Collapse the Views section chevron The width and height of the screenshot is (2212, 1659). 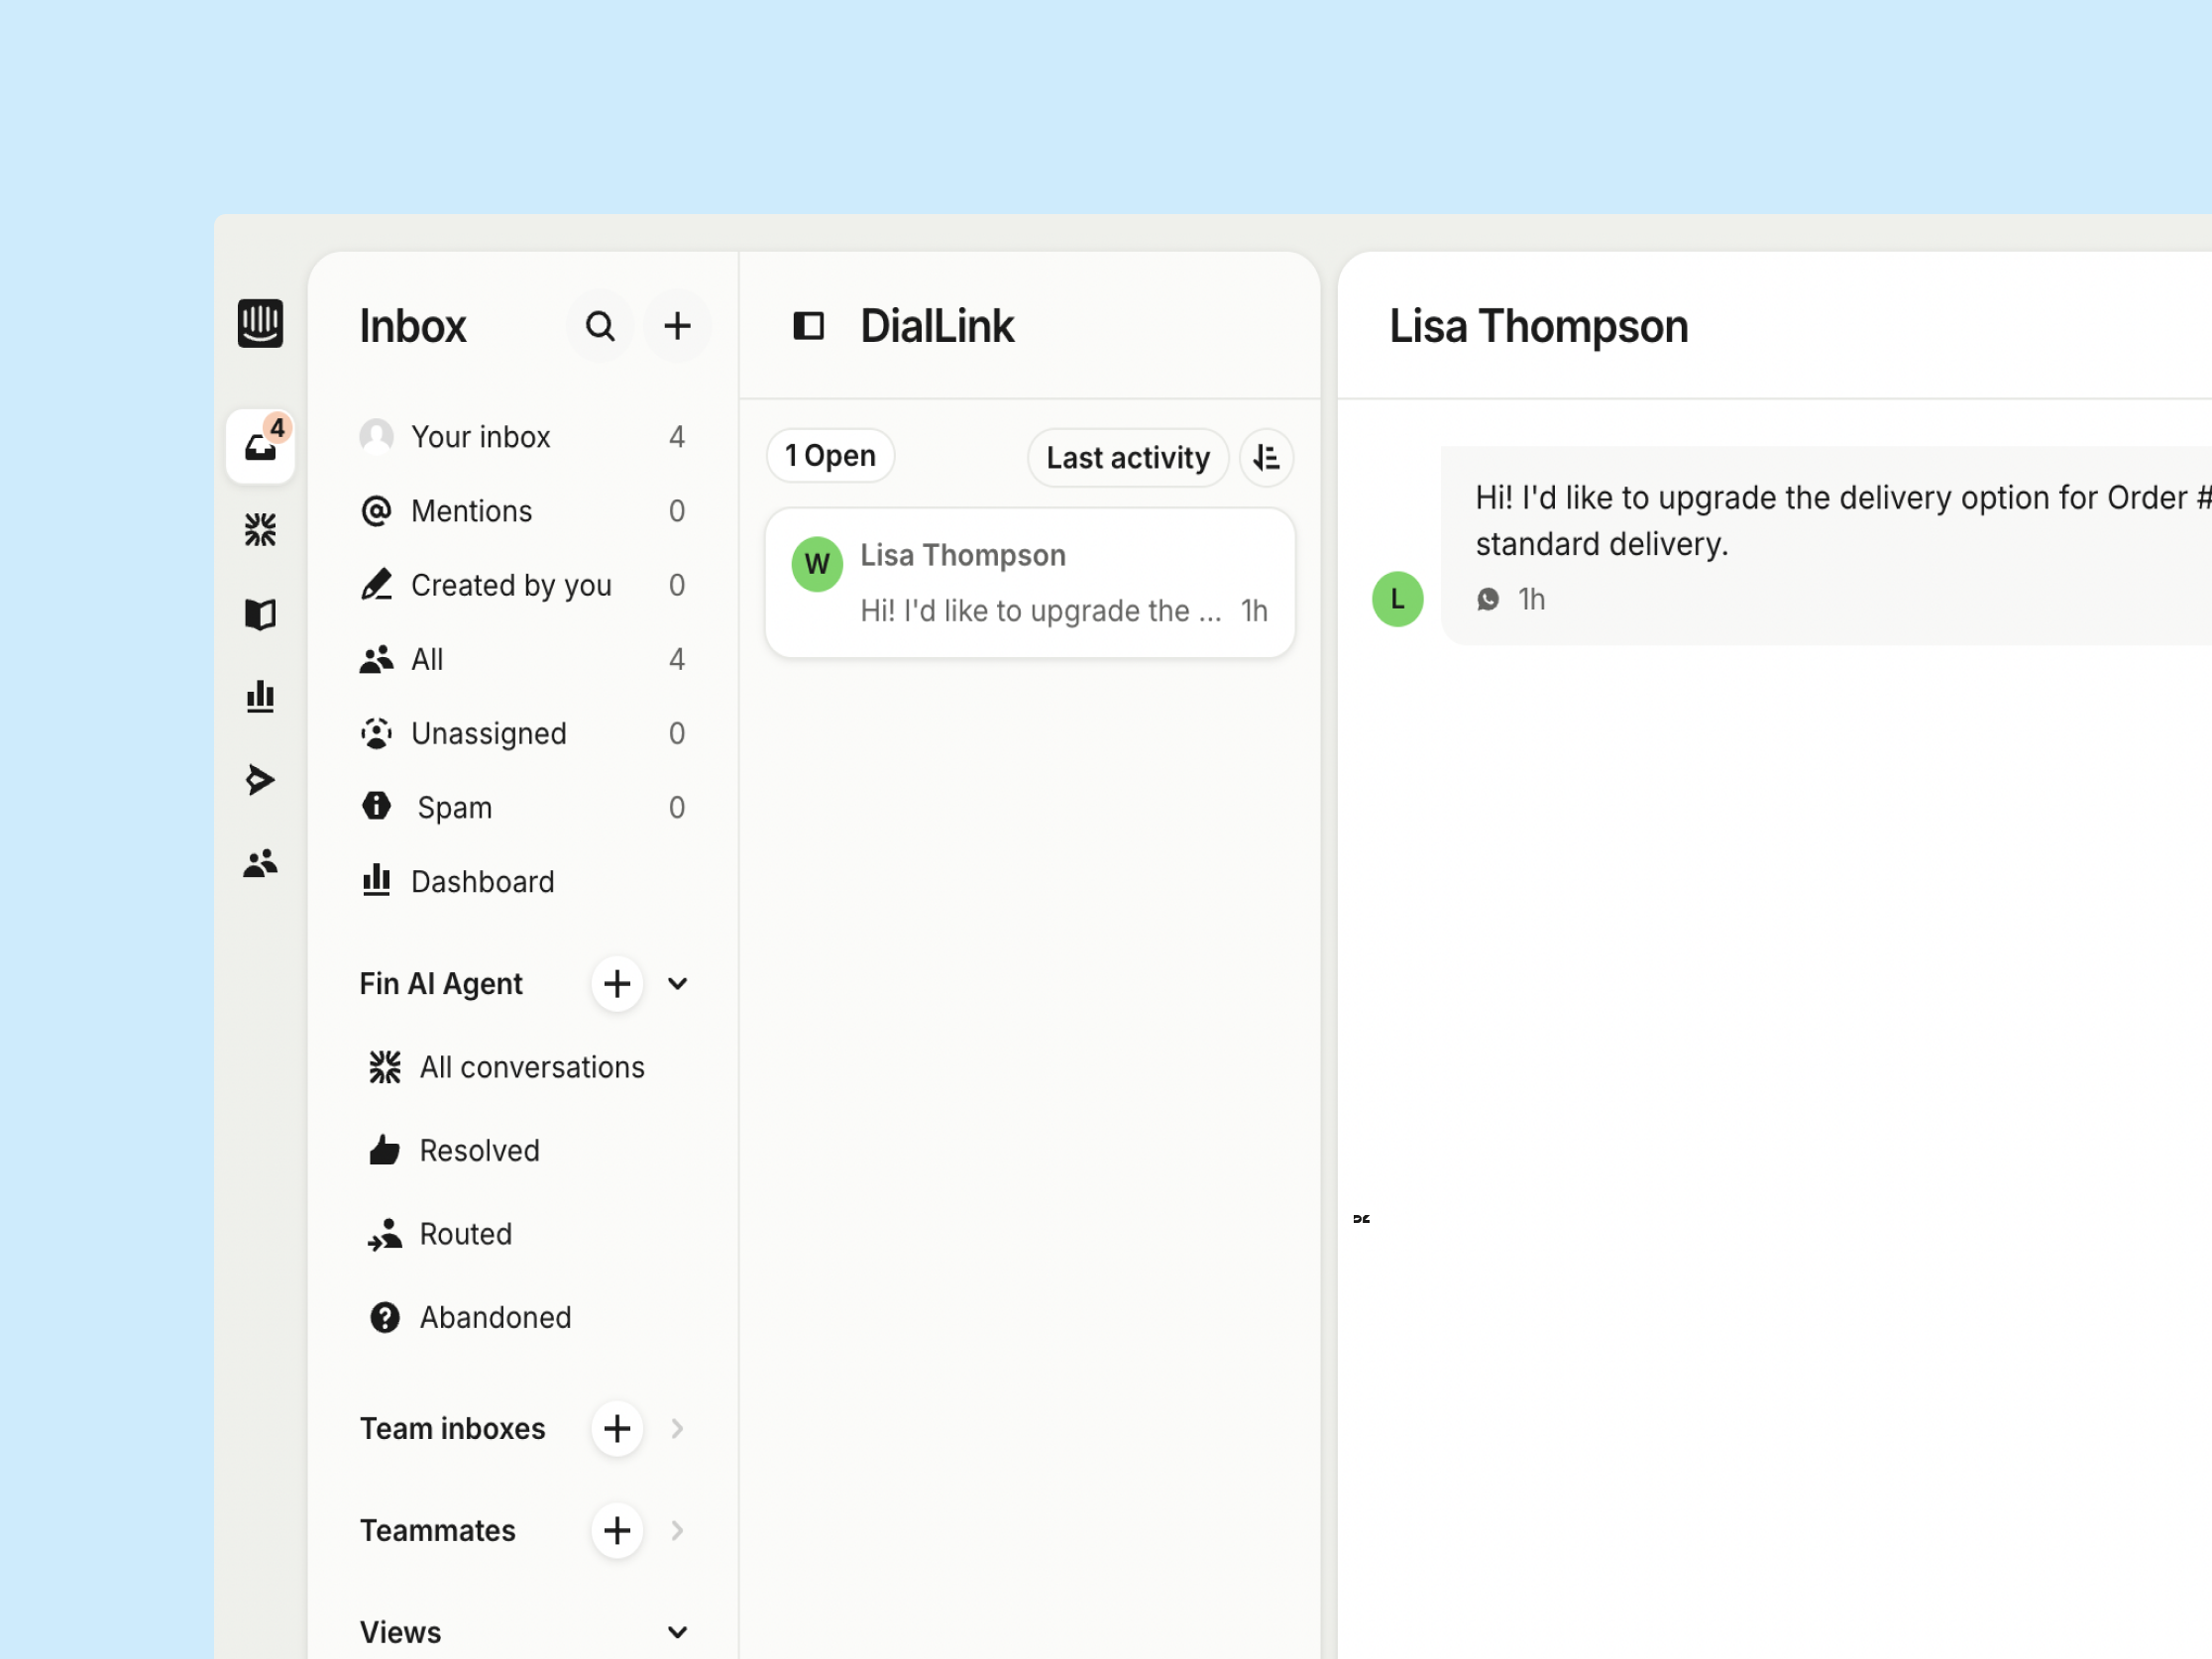(677, 1633)
